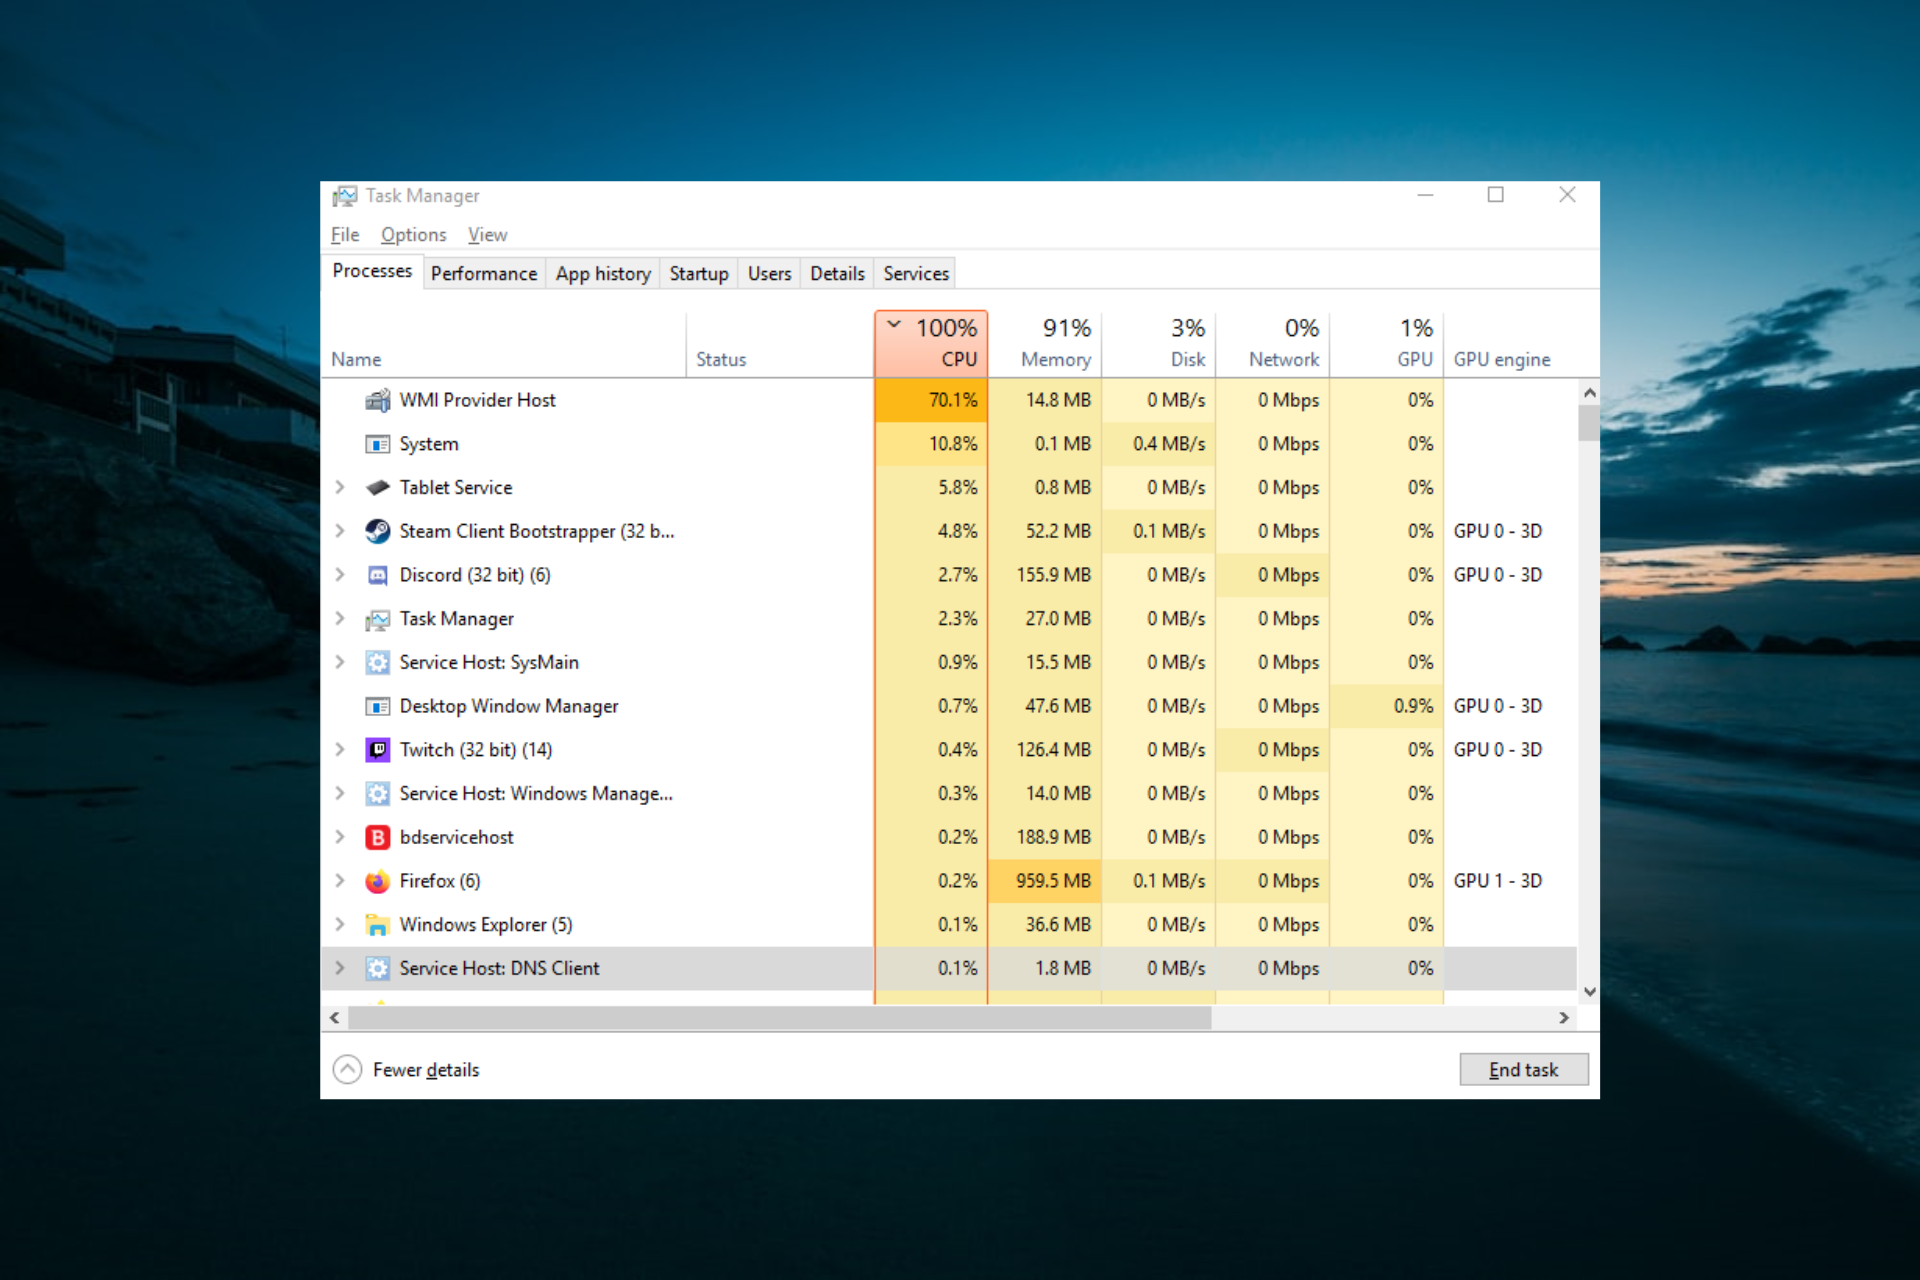Switch to the Services tab

(916, 274)
